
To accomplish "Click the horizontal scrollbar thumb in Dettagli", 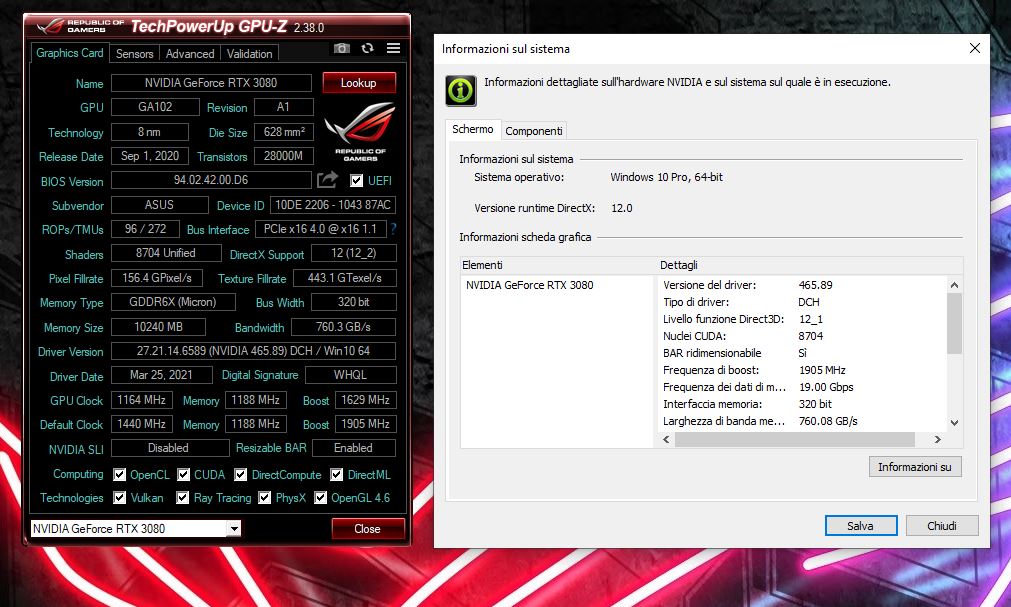I will tap(794, 439).
